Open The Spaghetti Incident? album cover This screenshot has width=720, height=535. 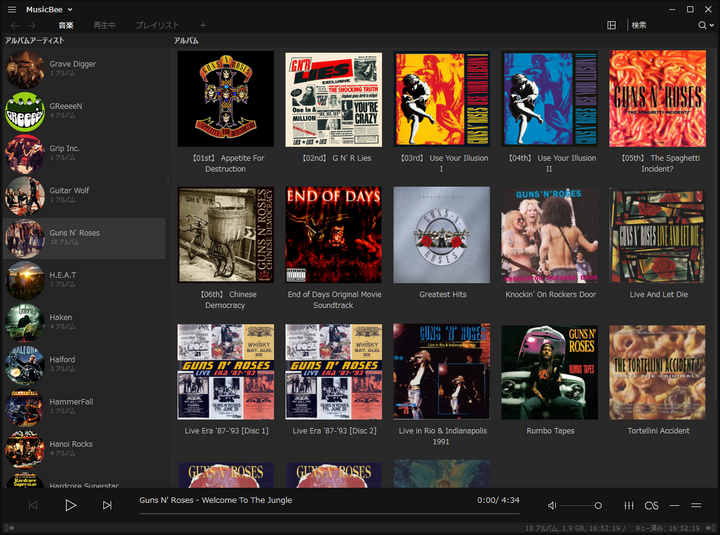pos(658,99)
